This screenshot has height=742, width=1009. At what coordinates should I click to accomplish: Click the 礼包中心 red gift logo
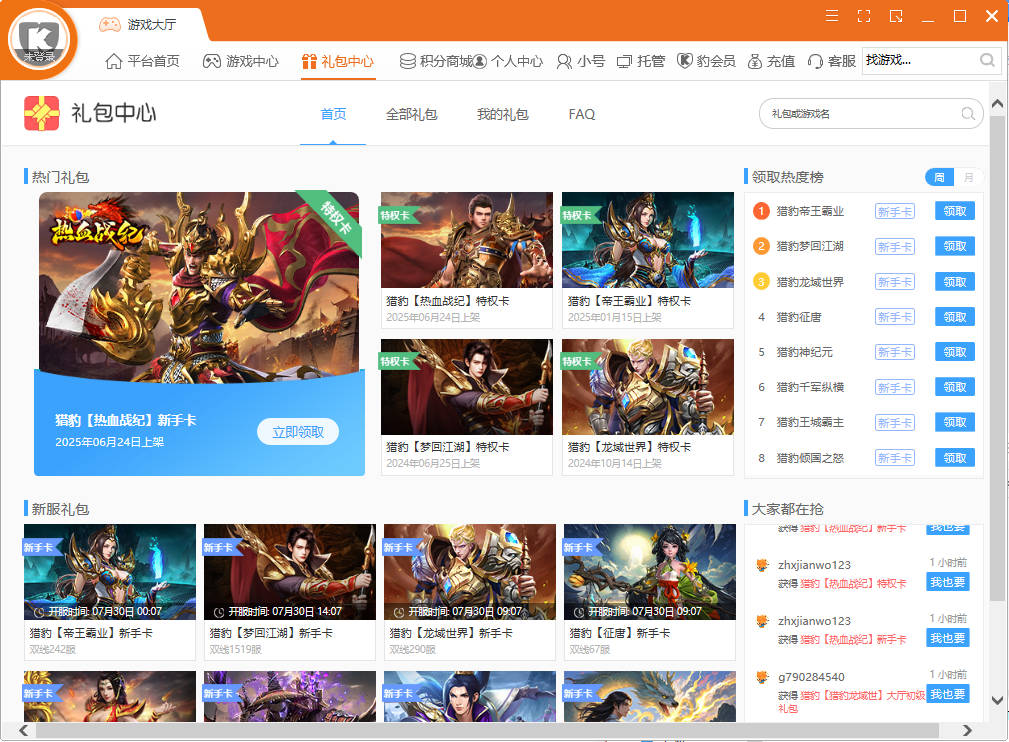pyautogui.click(x=42, y=113)
